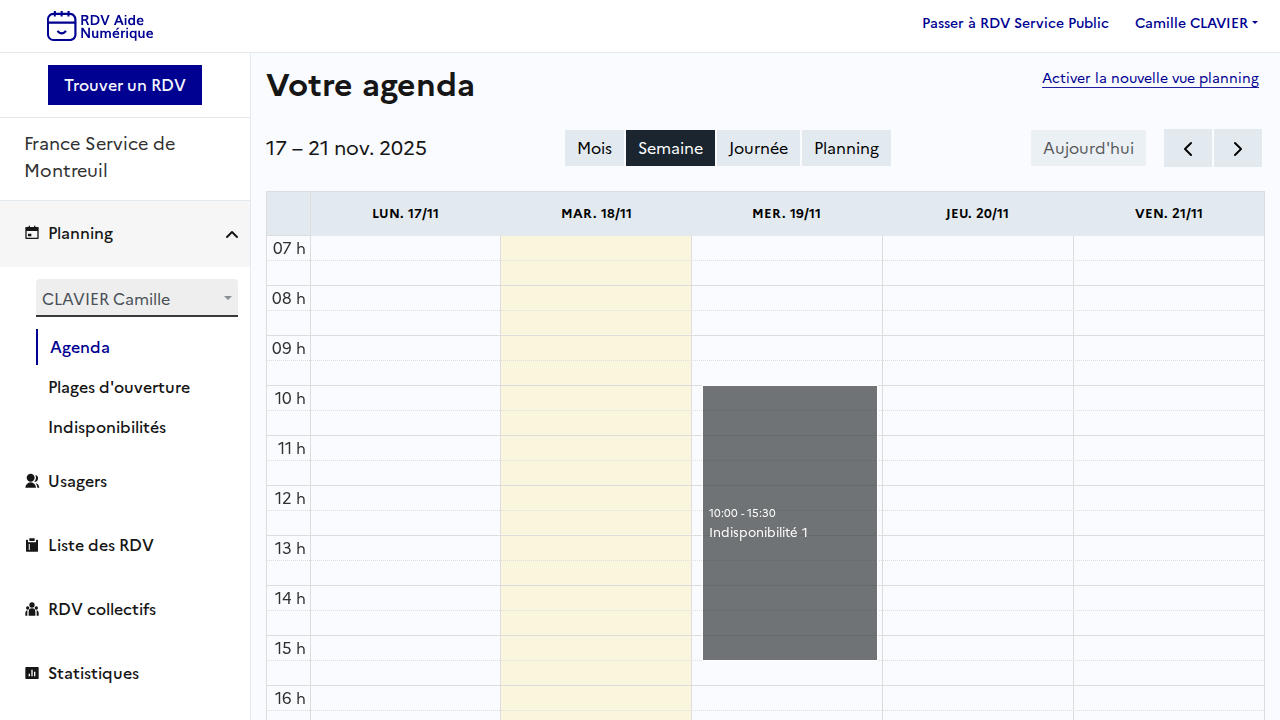The width and height of the screenshot is (1280, 720).
Task: Open the CLAVIER Camille agent dropdown
Action: pyautogui.click(x=137, y=299)
